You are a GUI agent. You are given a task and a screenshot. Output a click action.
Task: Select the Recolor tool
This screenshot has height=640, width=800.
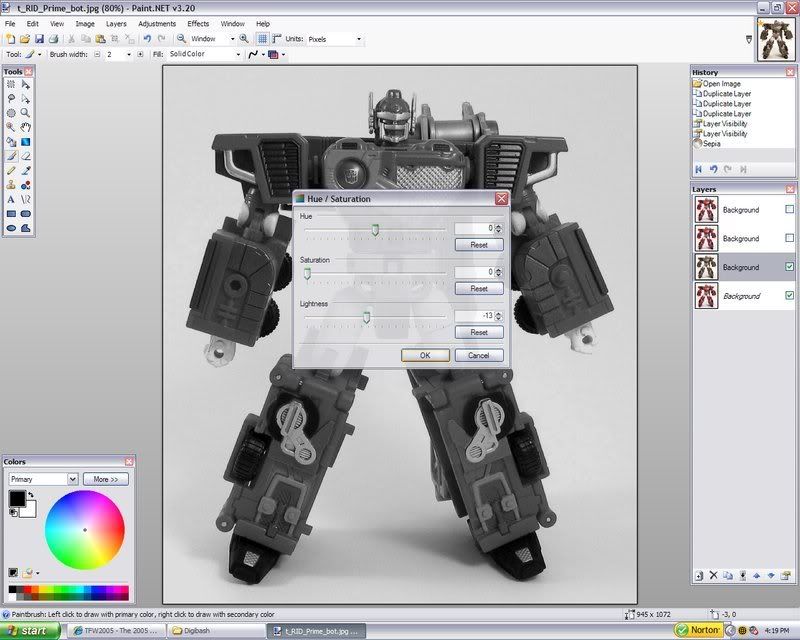pos(26,185)
